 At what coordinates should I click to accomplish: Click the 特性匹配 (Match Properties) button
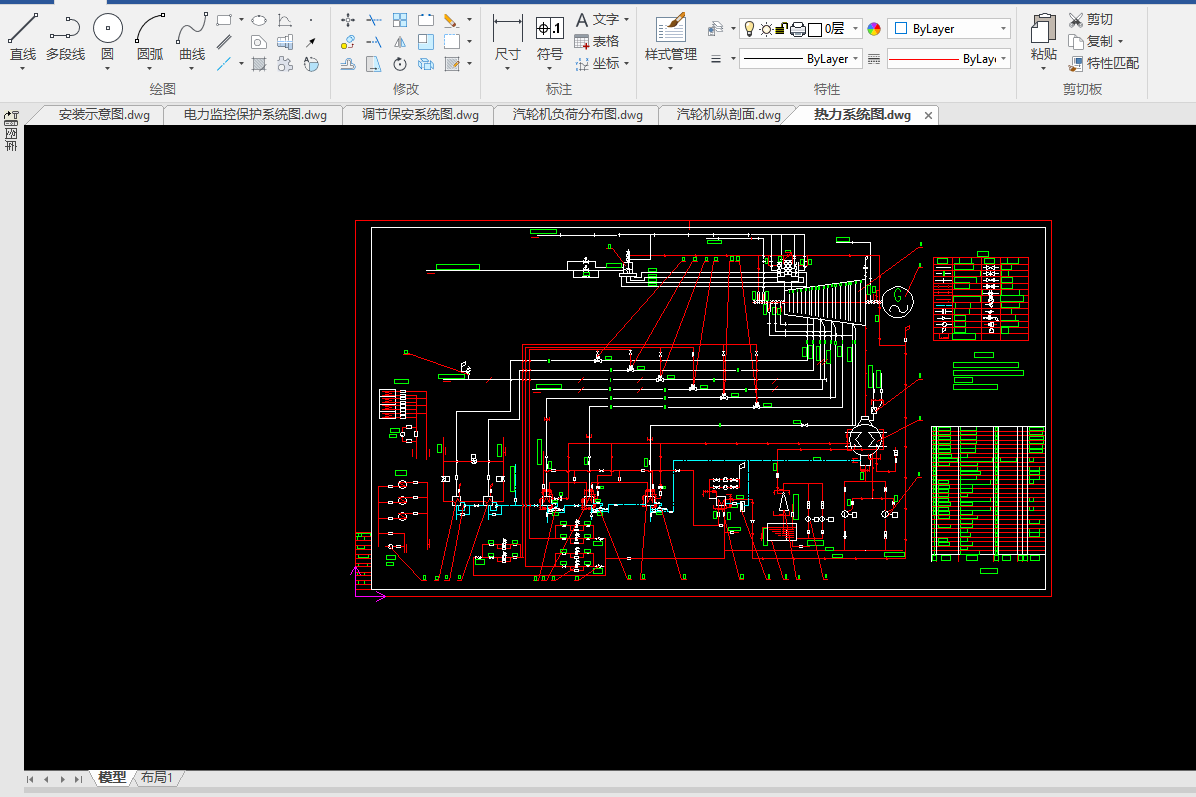click(1103, 63)
